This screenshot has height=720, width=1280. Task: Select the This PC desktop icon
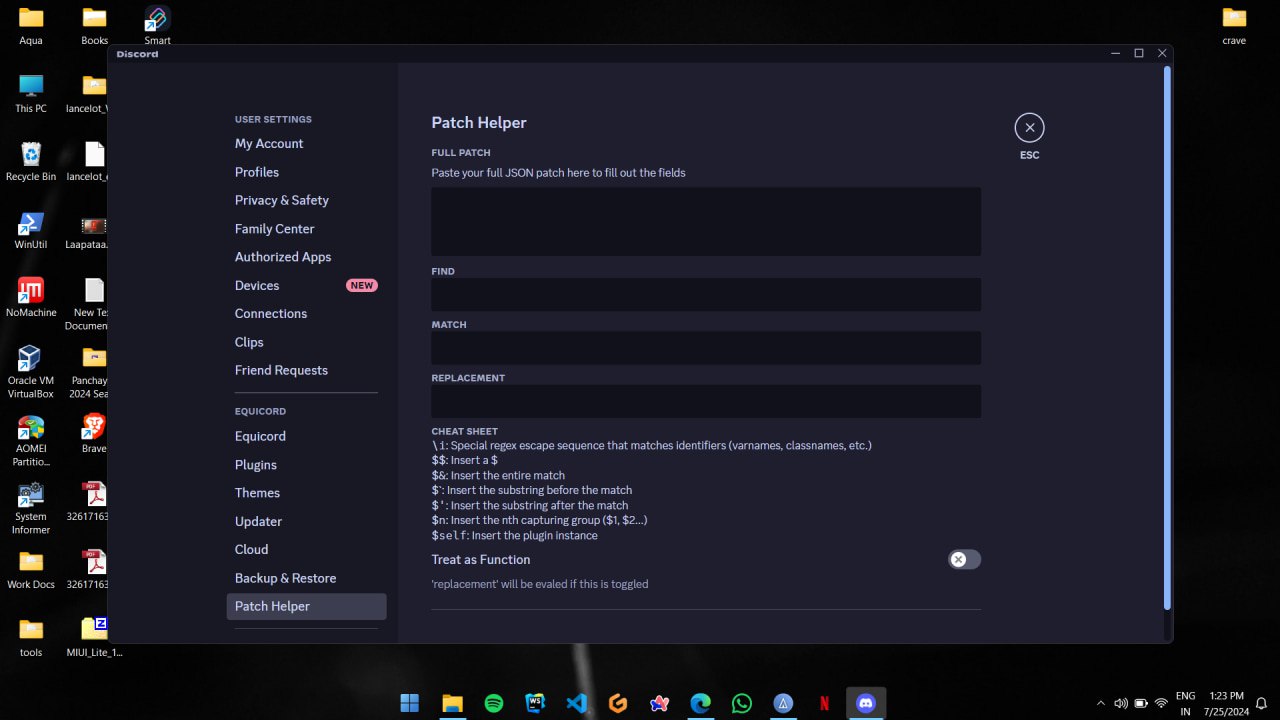pyautogui.click(x=31, y=93)
